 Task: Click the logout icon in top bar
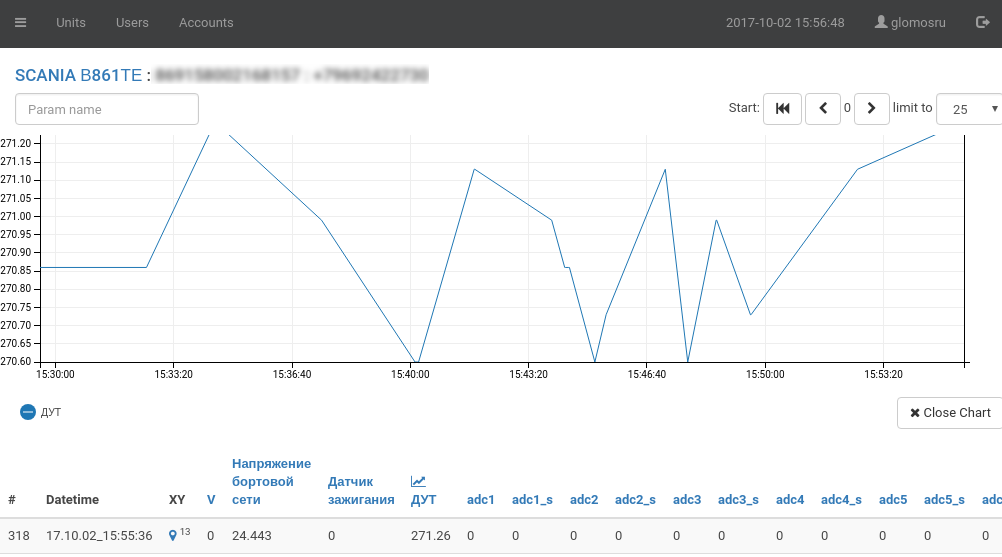coord(981,22)
